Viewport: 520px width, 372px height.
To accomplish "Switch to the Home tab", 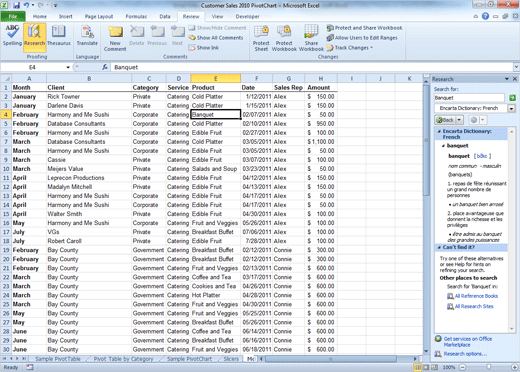I will pyautogui.click(x=40, y=16).
